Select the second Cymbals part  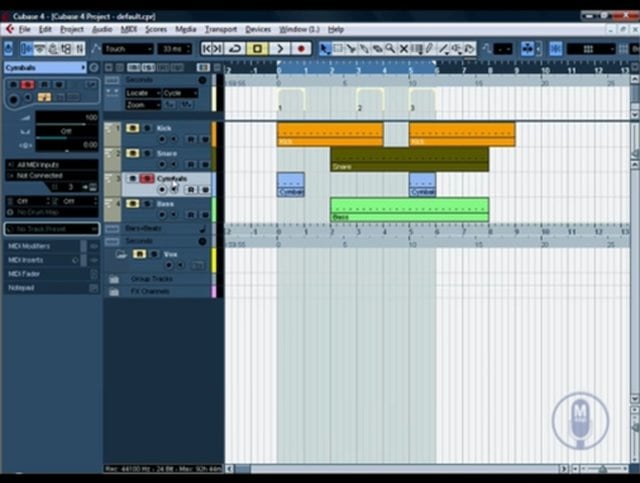[x=422, y=185]
